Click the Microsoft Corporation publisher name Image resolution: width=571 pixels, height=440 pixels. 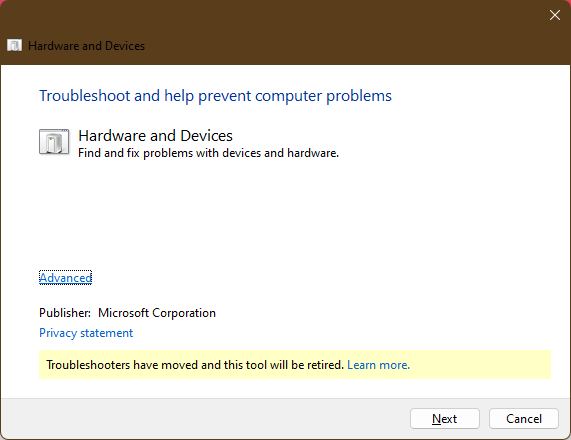pyautogui.click(x=157, y=313)
